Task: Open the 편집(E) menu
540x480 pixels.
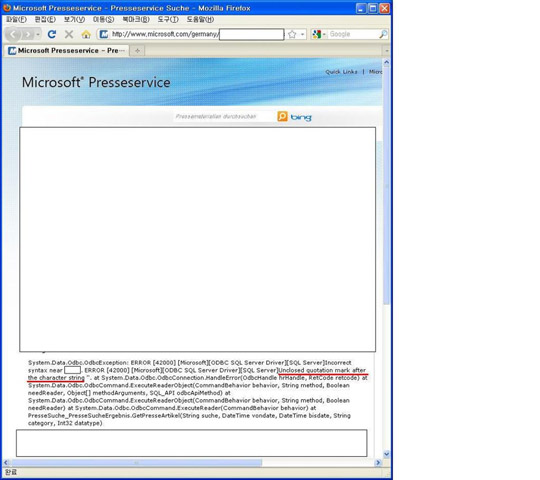Action: tap(45, 19)
